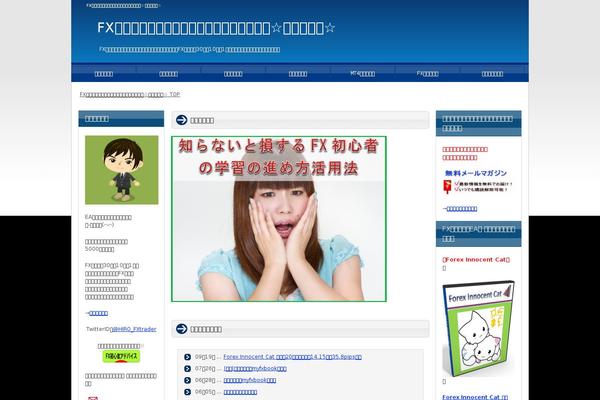
Task: Click the arrow icon in the heading above the news list
Action: pos(181,328)
